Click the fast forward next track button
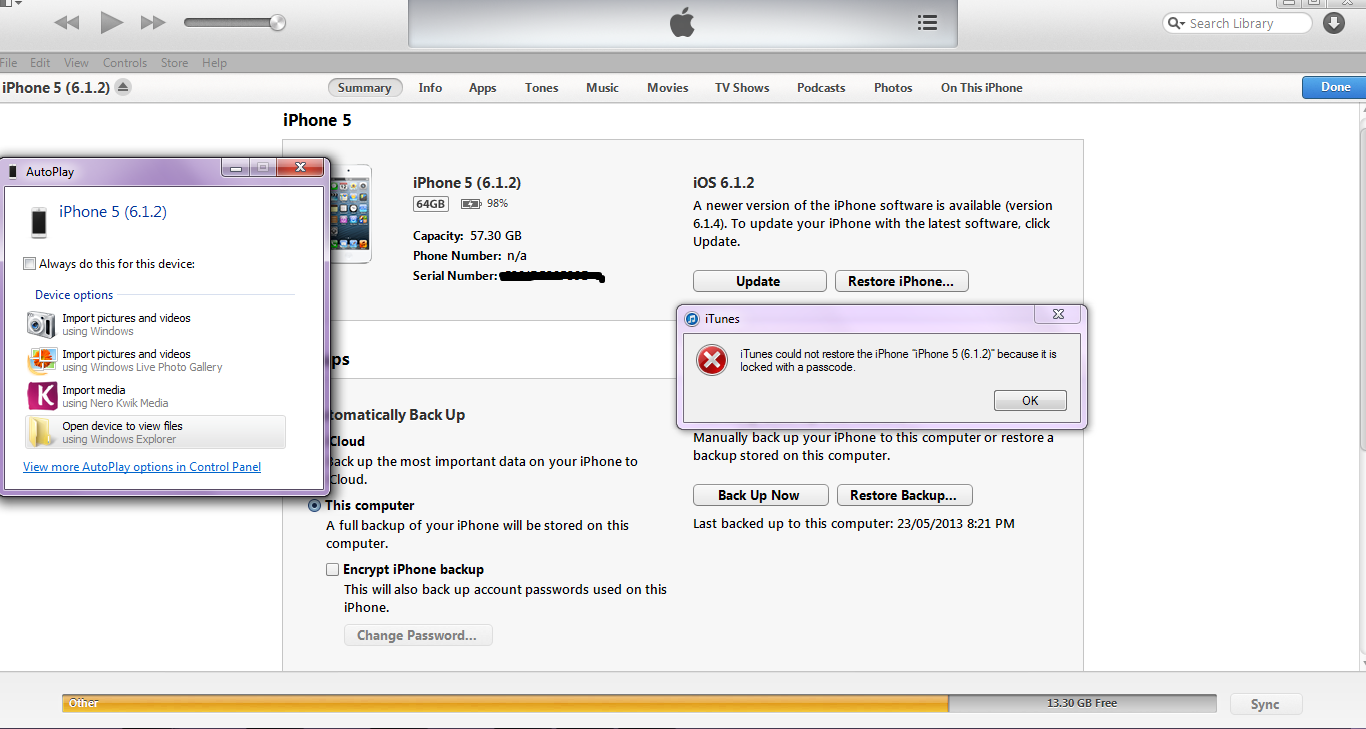1366x729 pixels. click(x=153, y=22)
